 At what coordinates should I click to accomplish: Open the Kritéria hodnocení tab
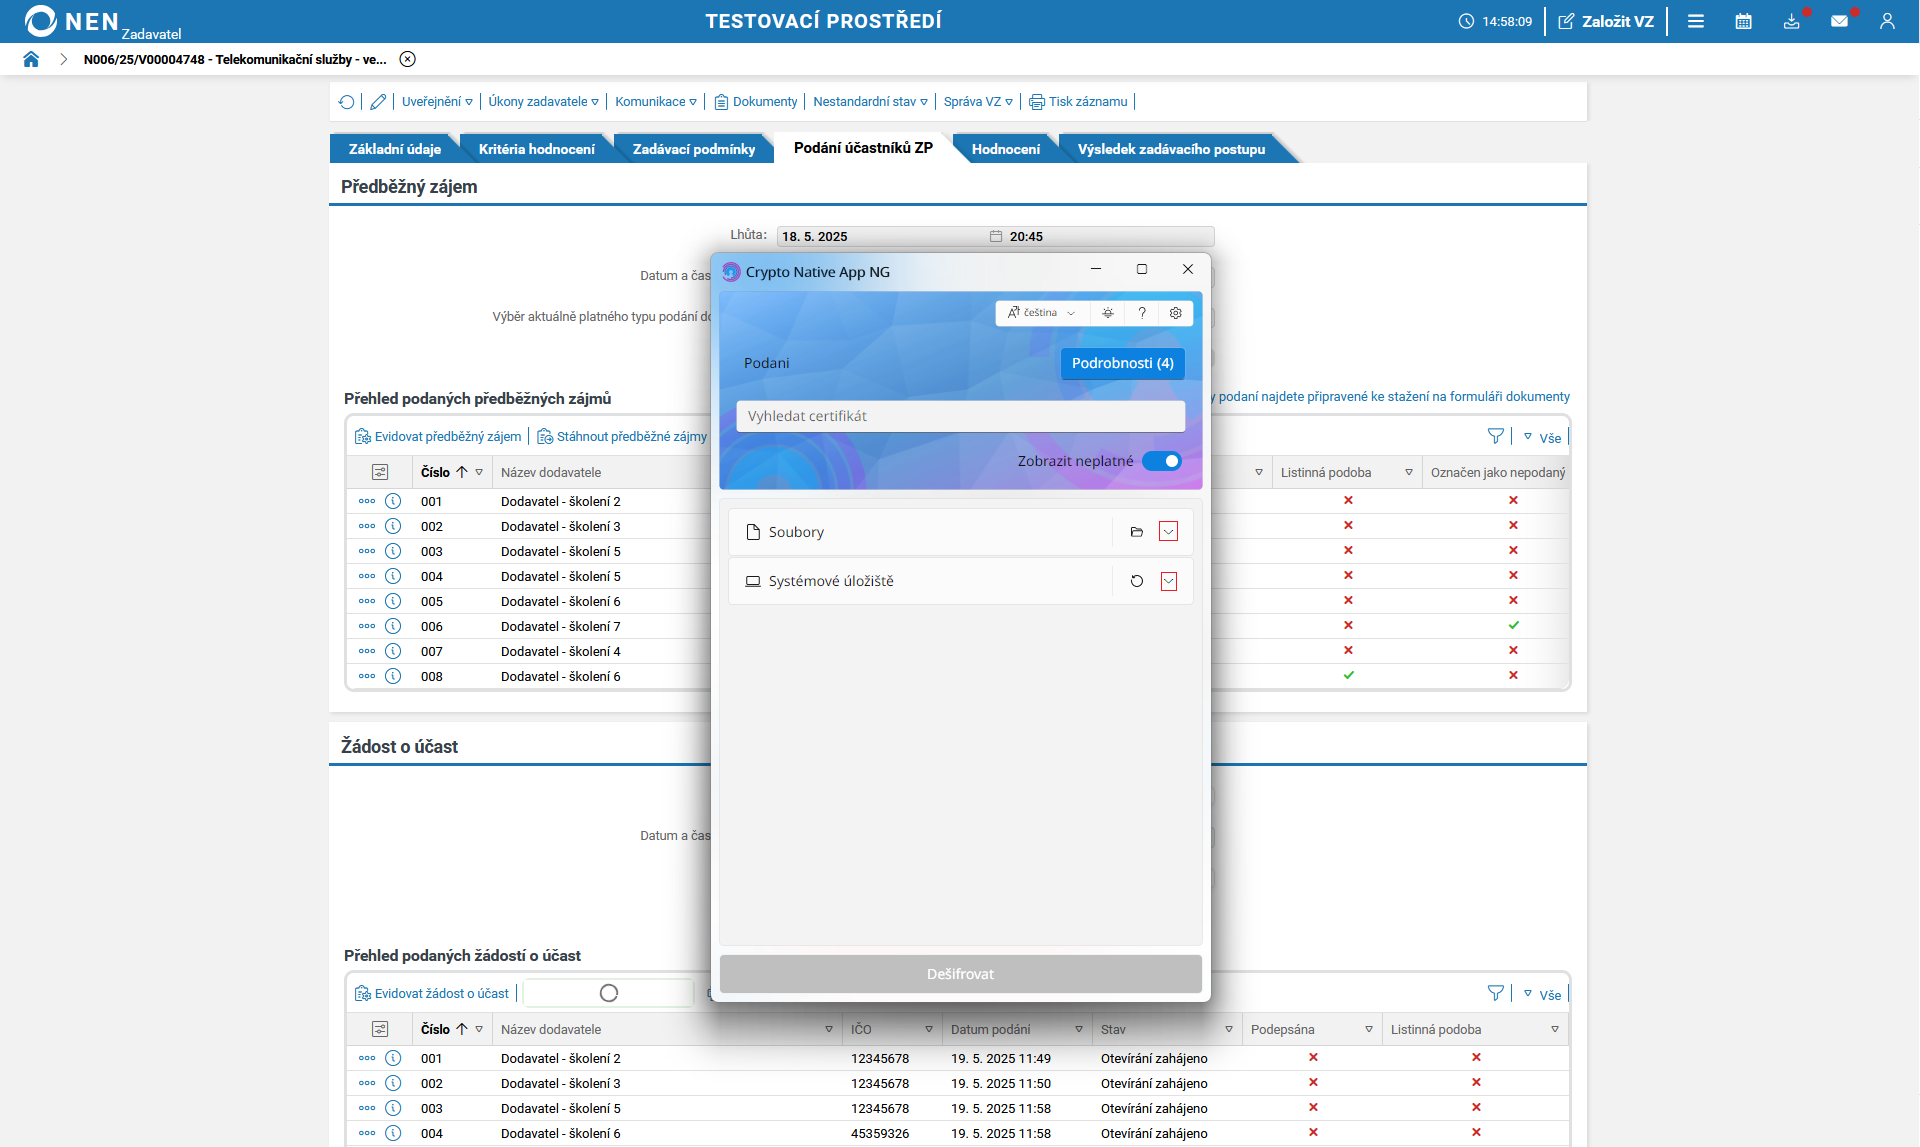point(536,149)
